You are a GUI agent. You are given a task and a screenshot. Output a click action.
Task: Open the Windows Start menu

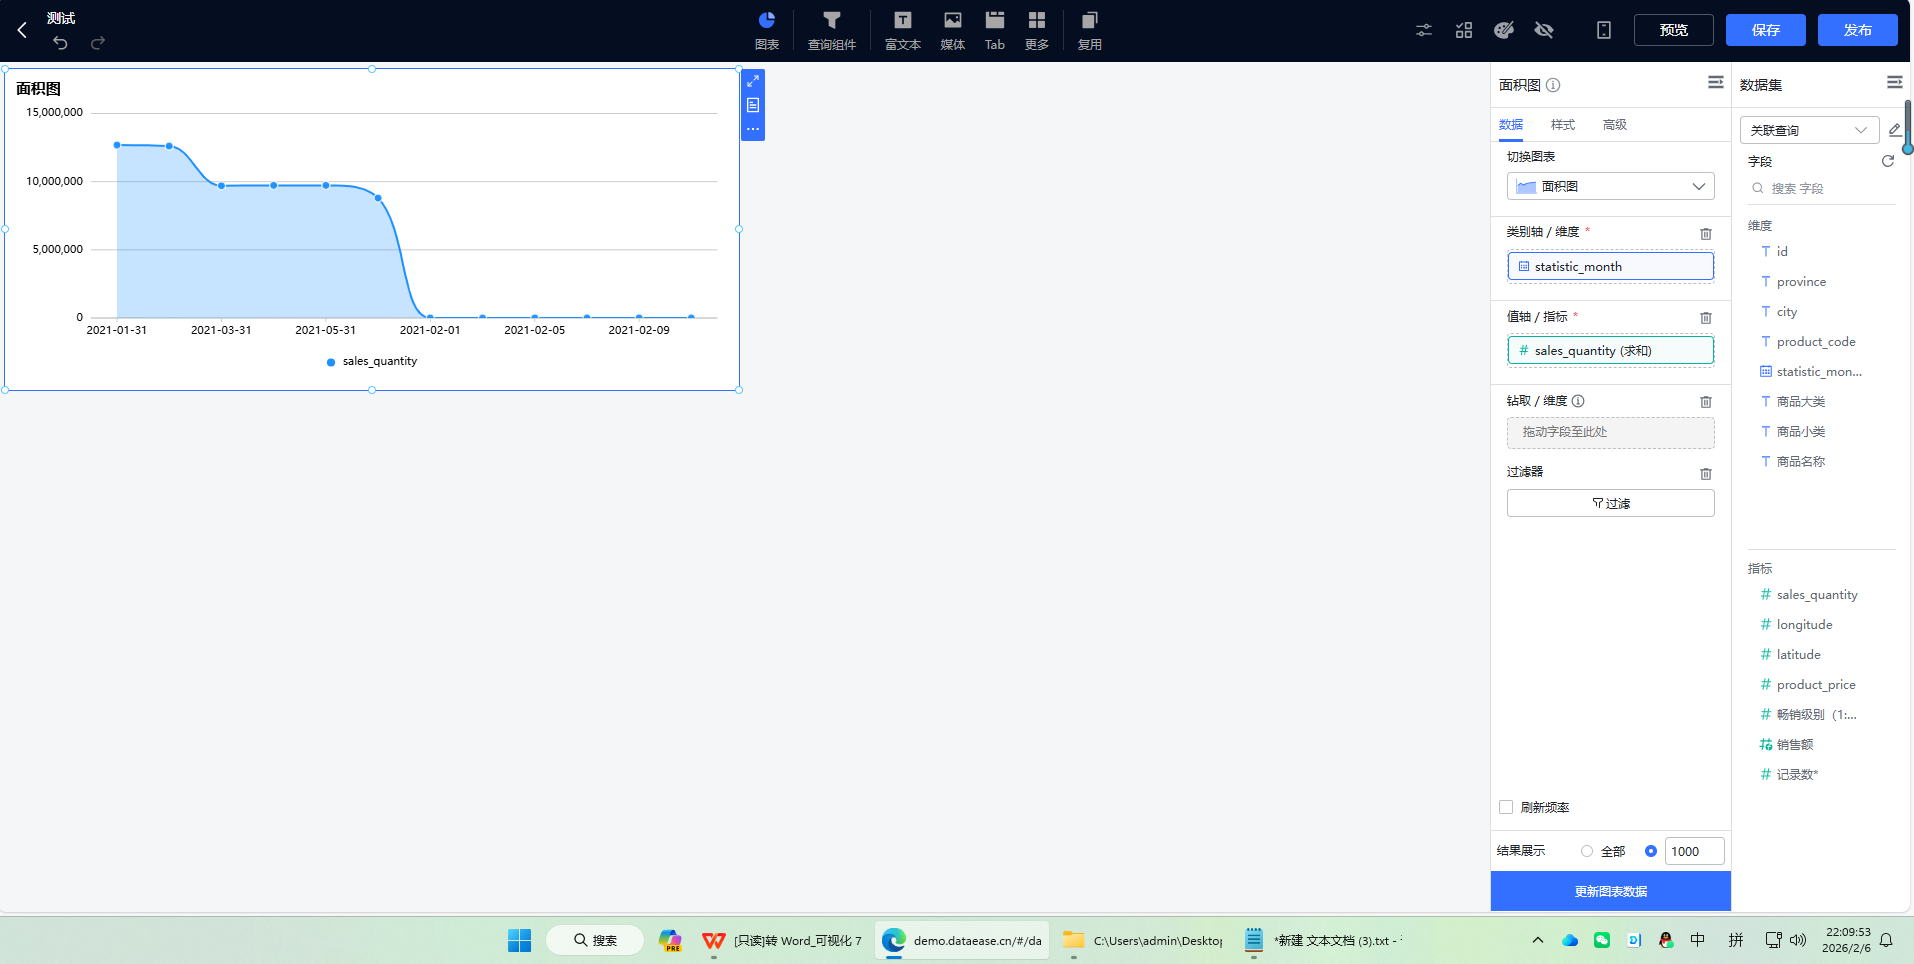[519, 940]
